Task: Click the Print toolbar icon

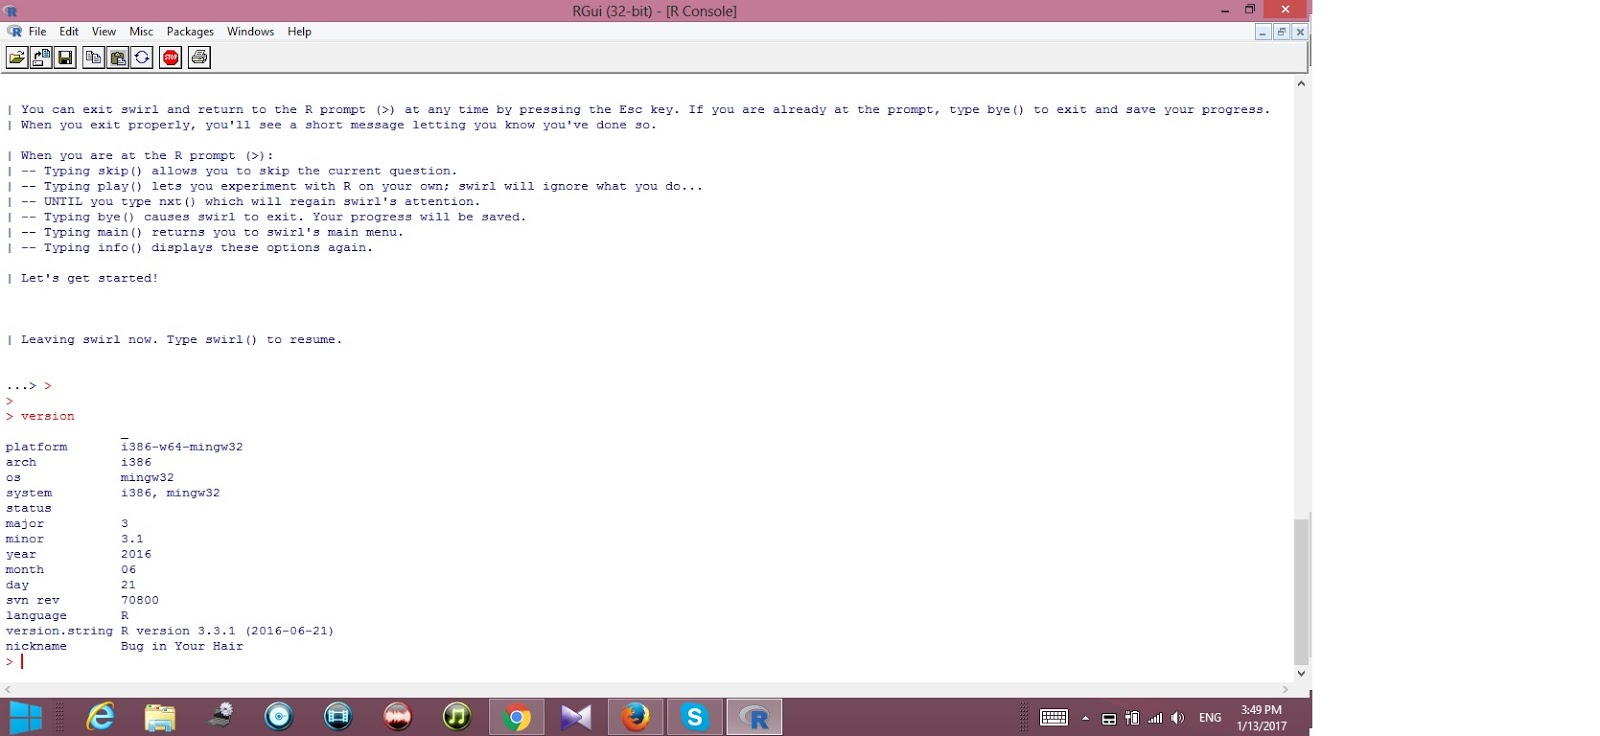Action: [x=199, y=58]
